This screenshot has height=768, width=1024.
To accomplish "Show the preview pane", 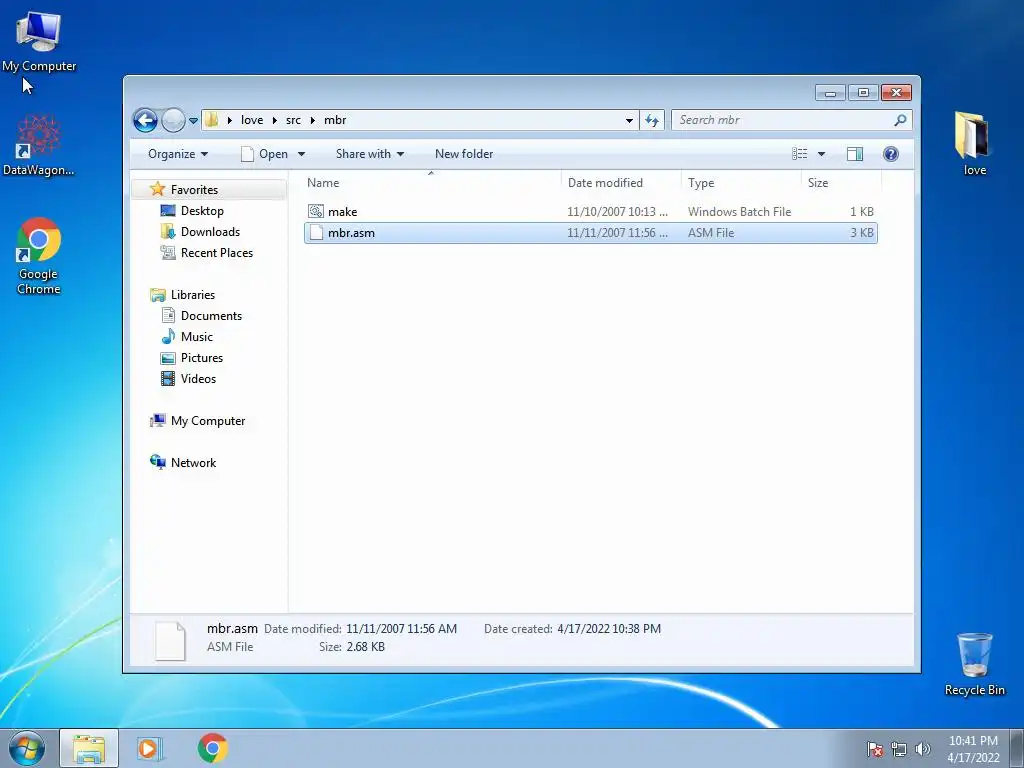I will tap(855, 153).
